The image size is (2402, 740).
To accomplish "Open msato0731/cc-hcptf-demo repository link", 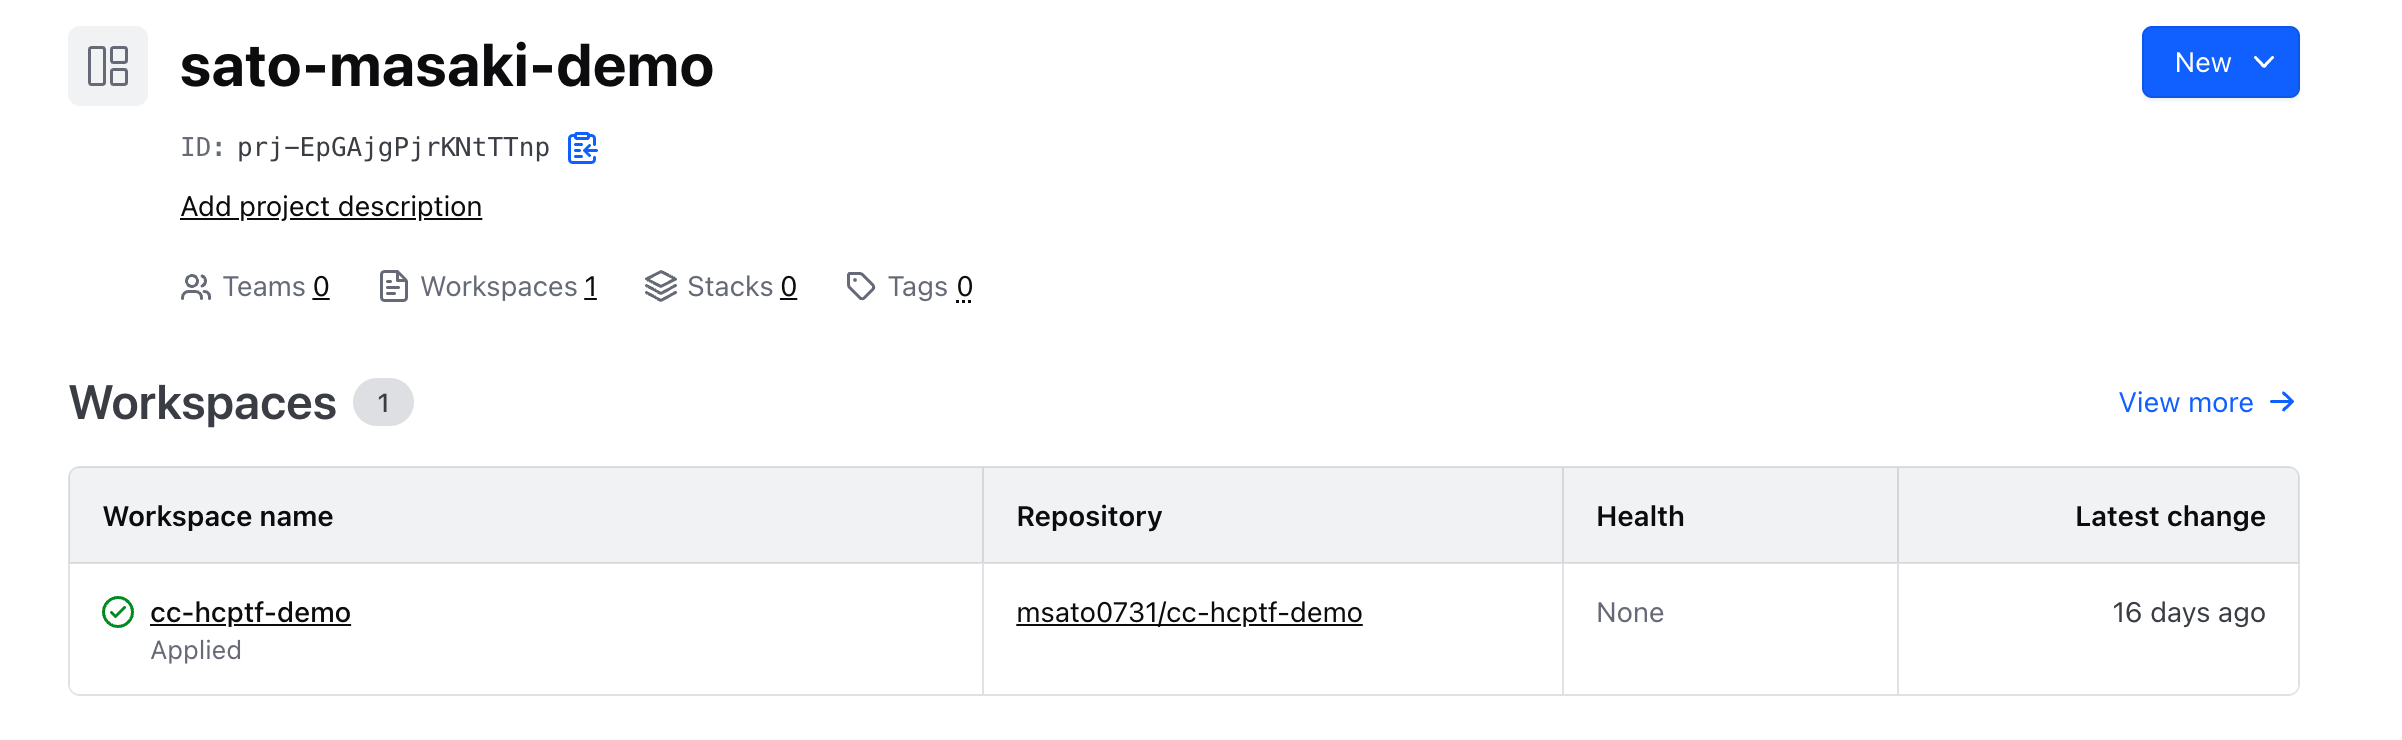I will point(1189,612).
